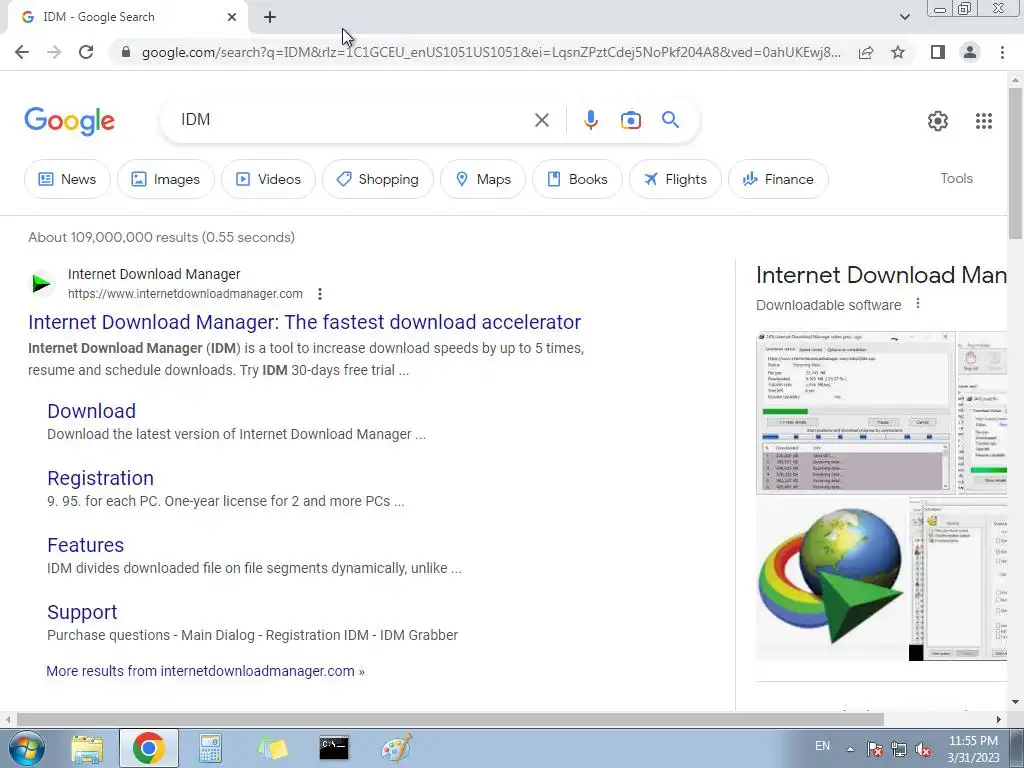
Task: Filter results by Images
Action: click(166, 179)
